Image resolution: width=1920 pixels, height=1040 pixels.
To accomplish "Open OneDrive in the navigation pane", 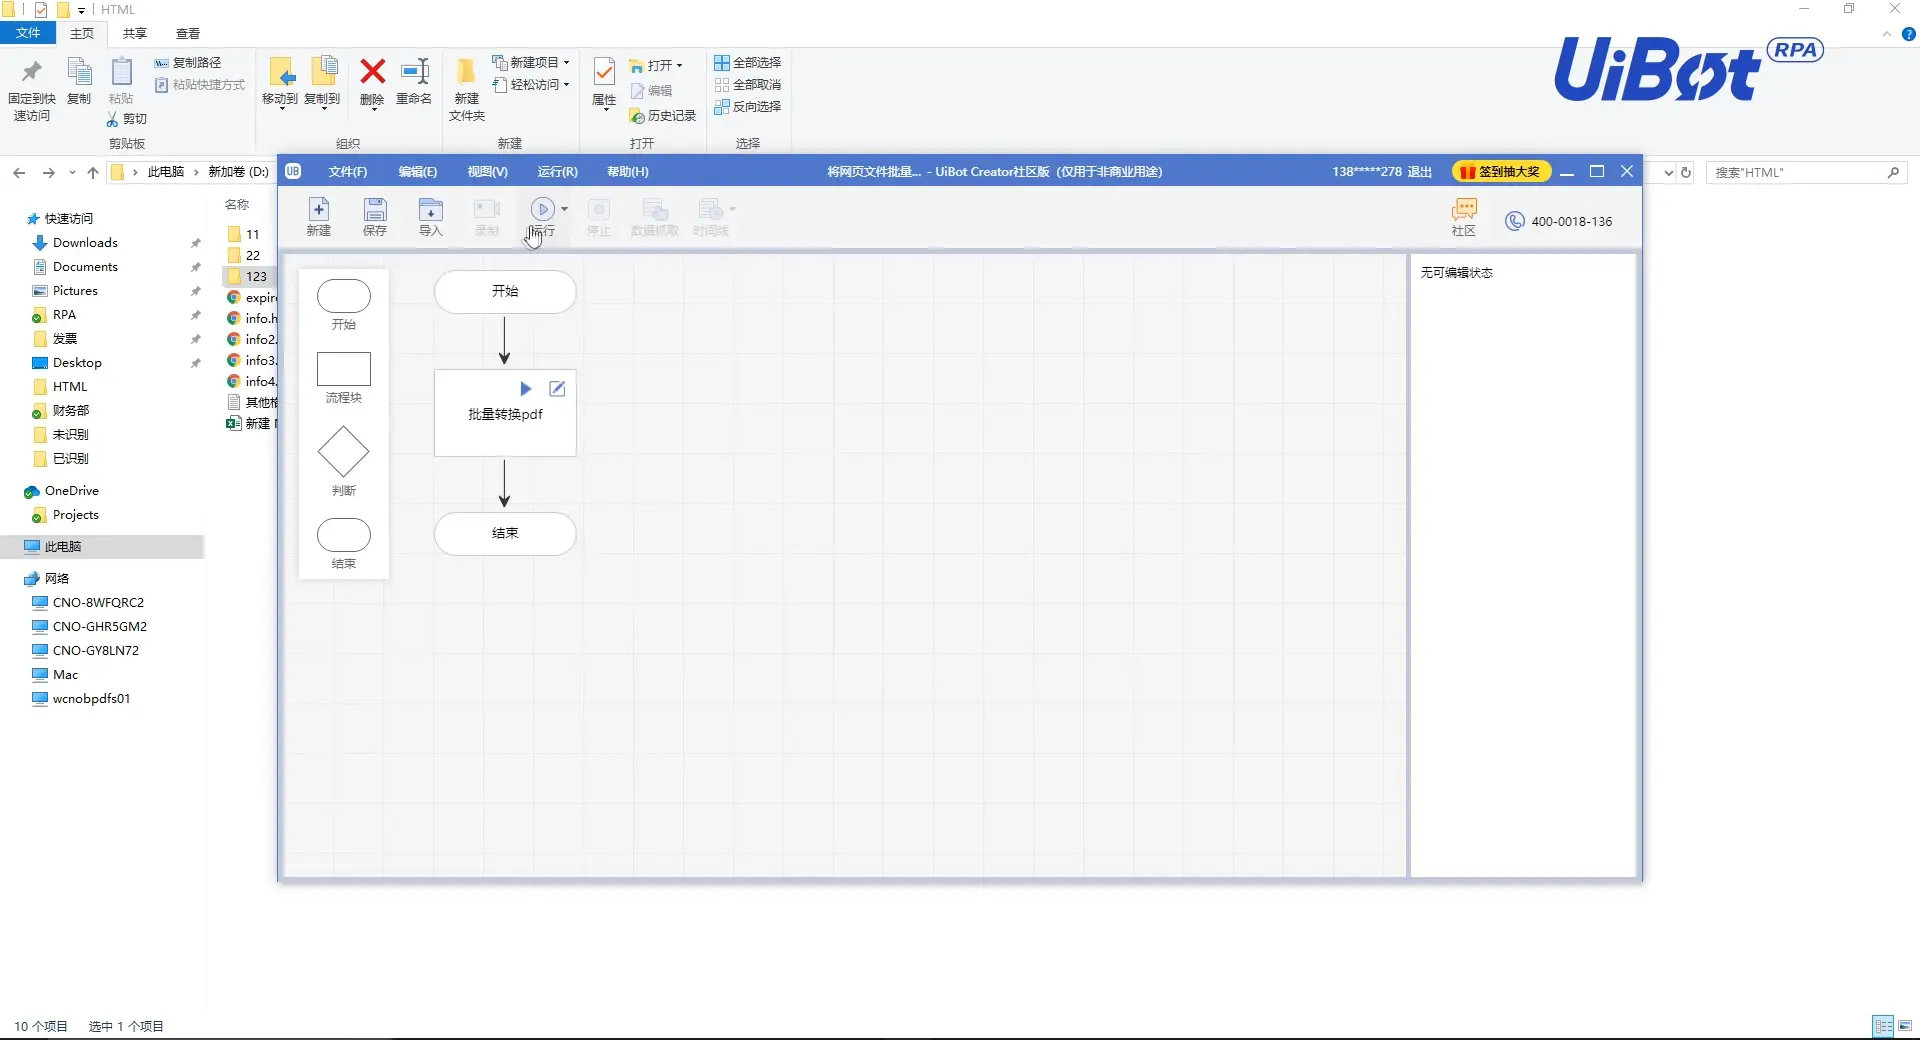I will click(x=71, y=491).
